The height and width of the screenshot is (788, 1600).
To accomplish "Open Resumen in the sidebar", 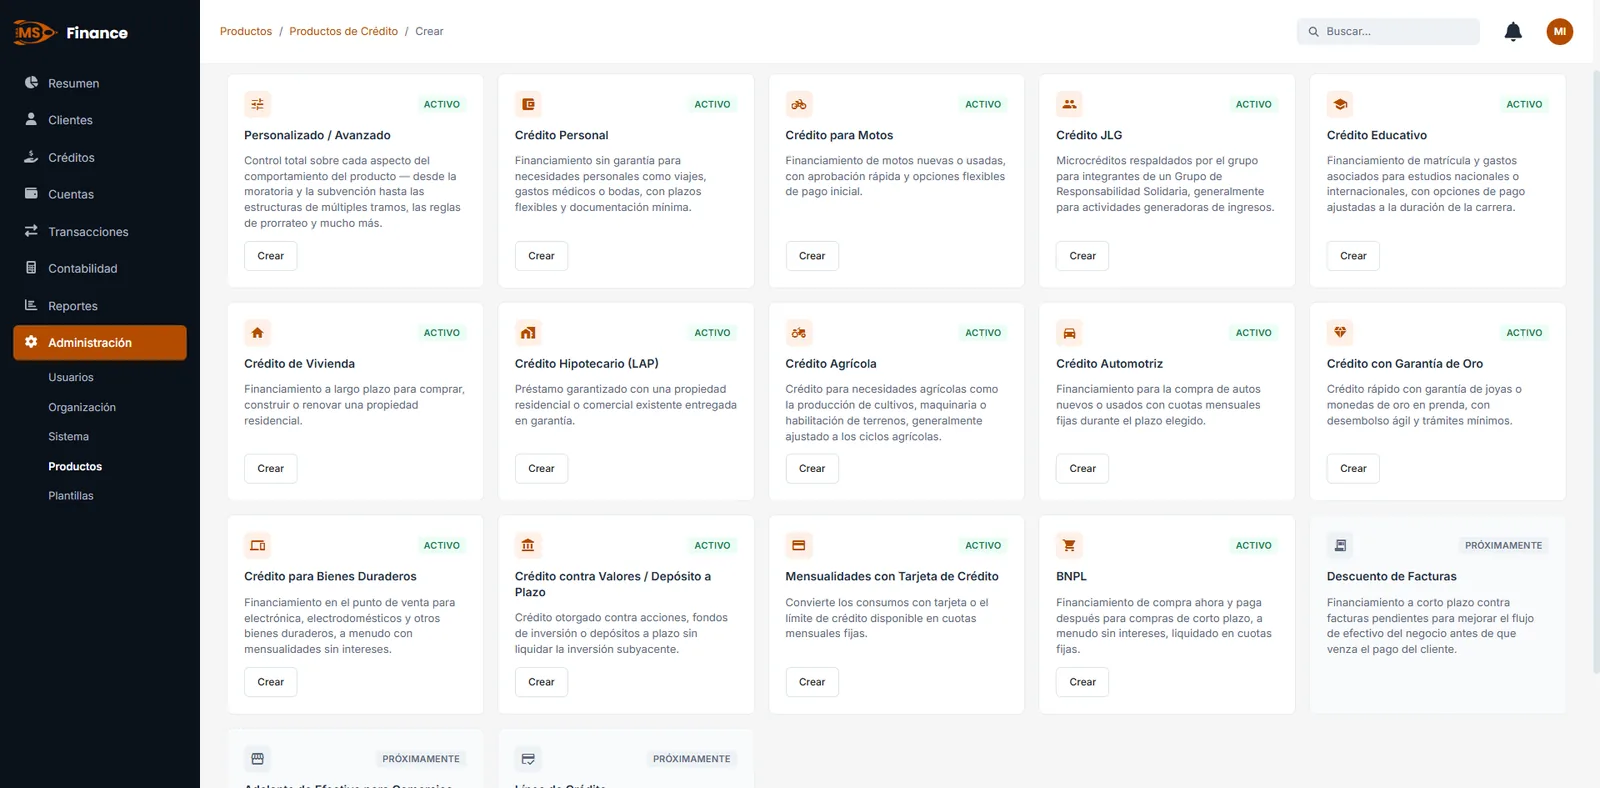I will click(100, 83).
